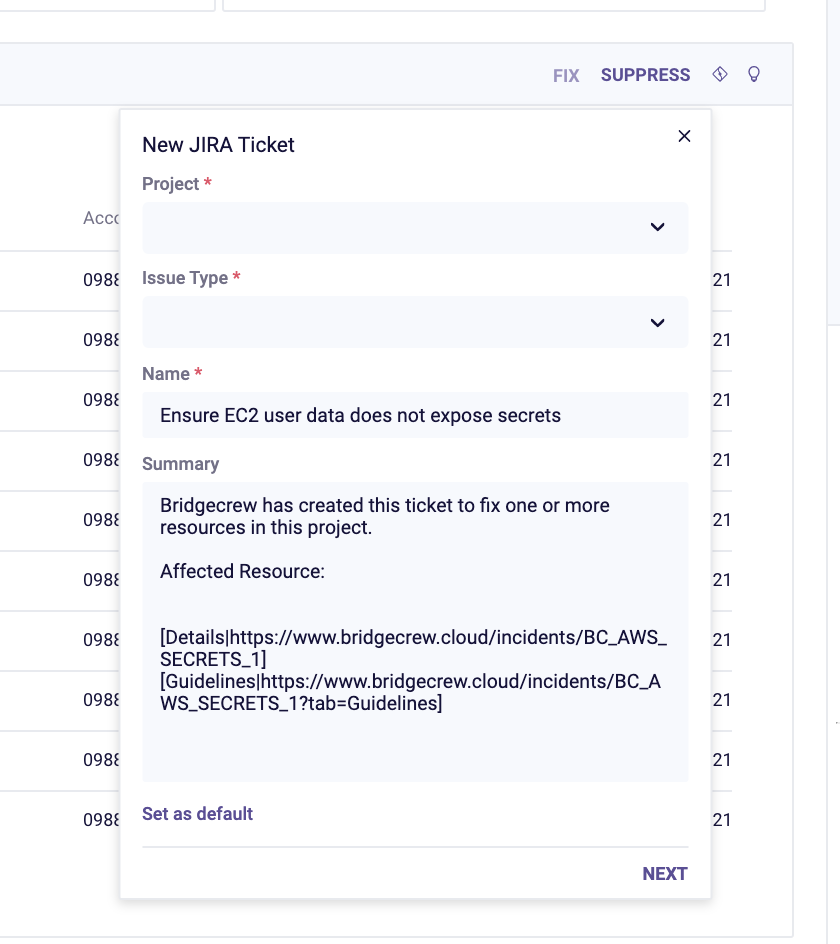The width and height of the screenshot is (840, 944).
Task: Open the Project dropdown
Action: 415,228
